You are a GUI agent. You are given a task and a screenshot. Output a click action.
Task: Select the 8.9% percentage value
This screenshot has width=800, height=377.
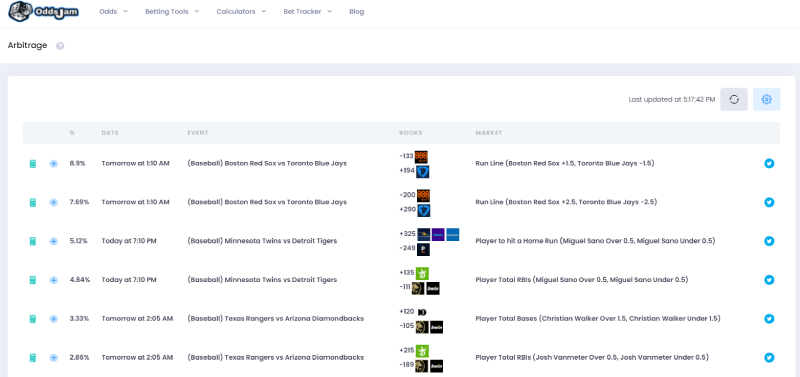click(x=78, y=164)
